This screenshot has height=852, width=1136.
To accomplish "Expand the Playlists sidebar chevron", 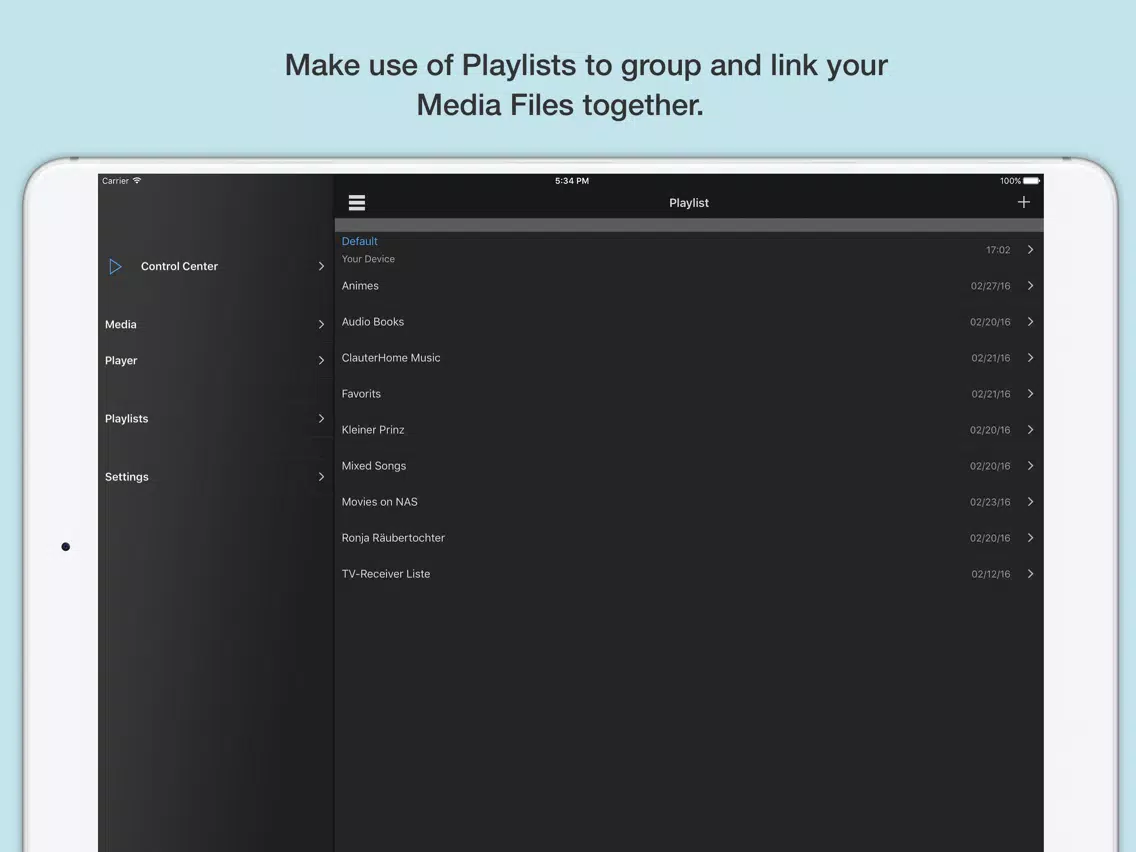I will (x=321, y=418).
